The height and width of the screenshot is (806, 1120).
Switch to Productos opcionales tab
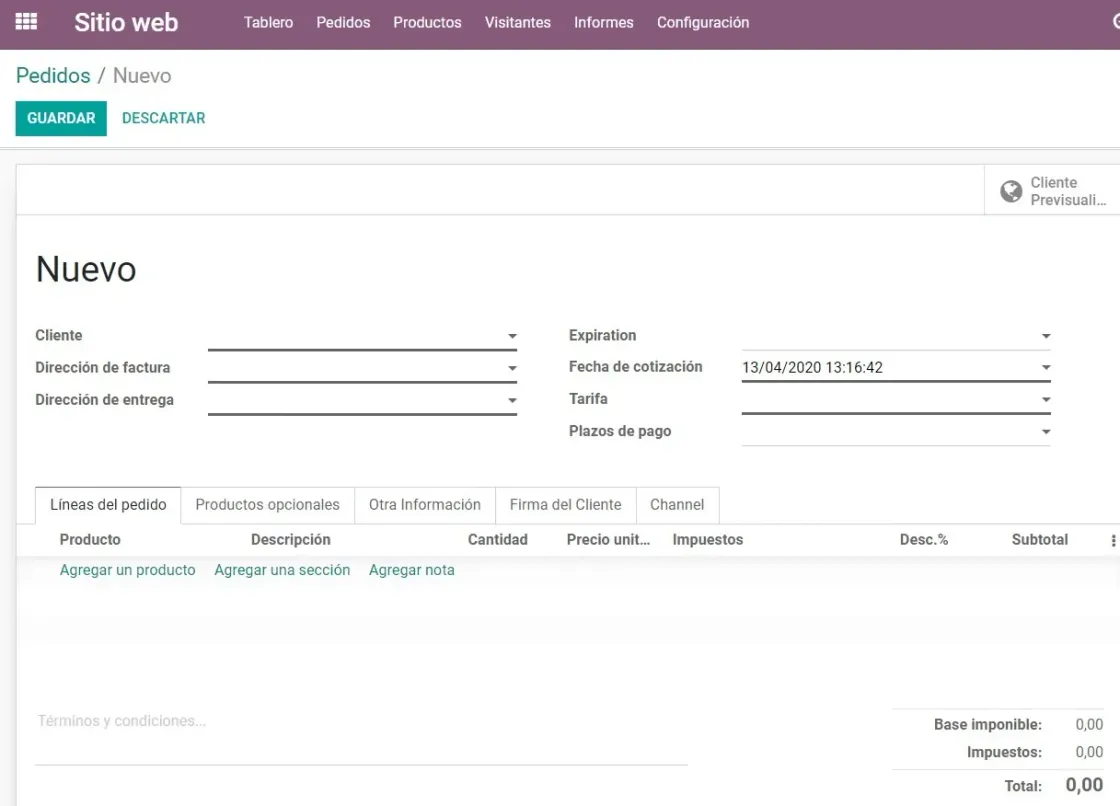tap(268, 505)
